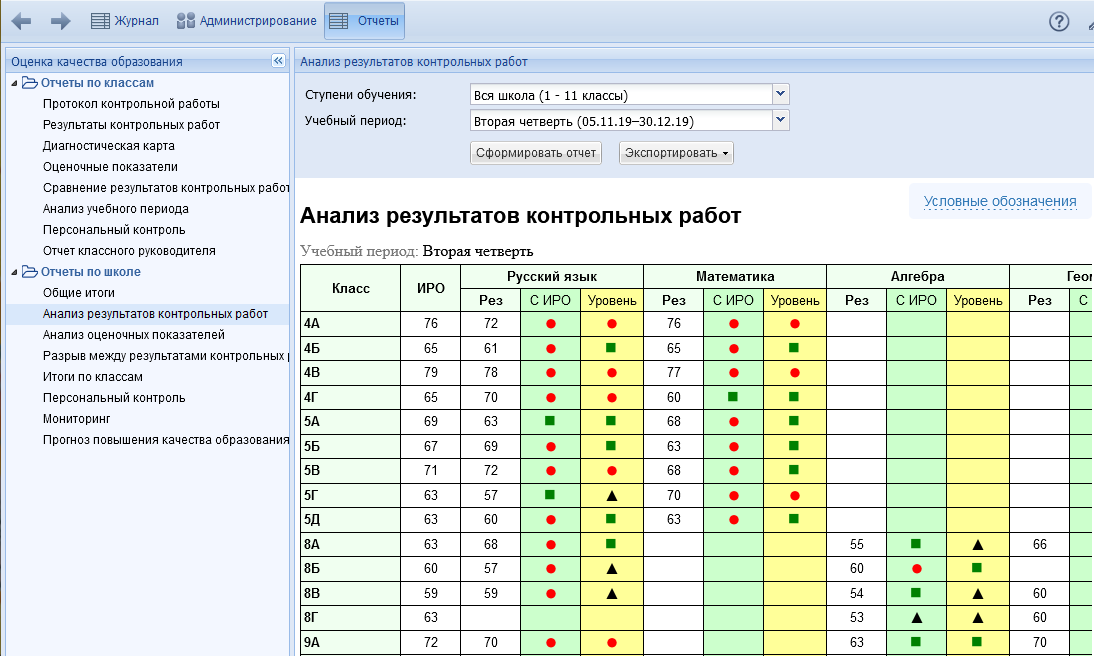Open Отчет классного руководителя report
This screenshot has width=1094, height=656.
(x=129, y=251)
